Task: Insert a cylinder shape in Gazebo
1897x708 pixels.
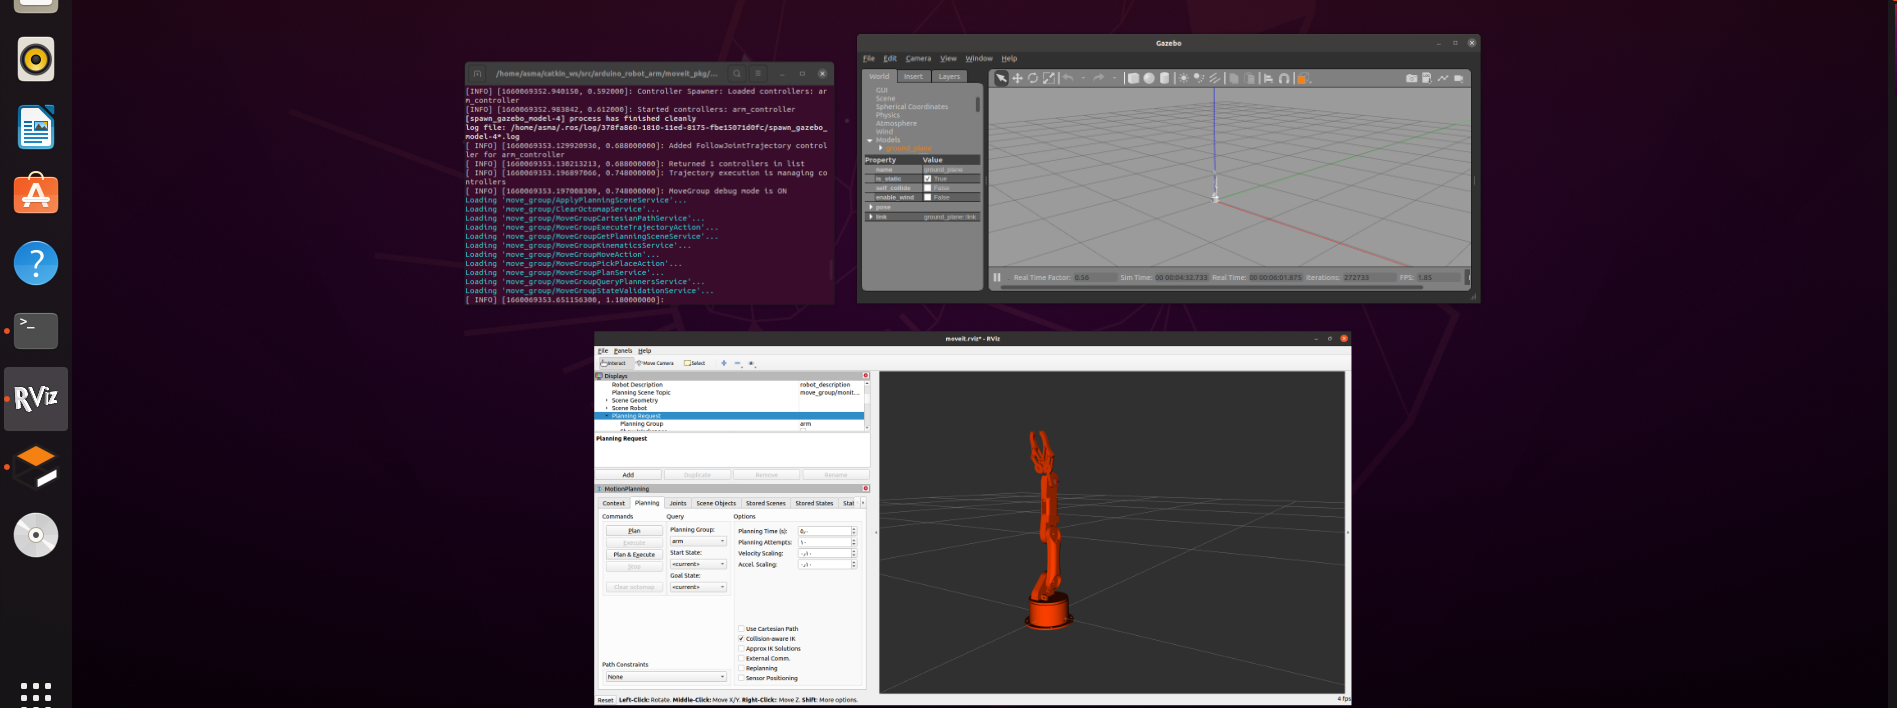Action: (1164, 78)
